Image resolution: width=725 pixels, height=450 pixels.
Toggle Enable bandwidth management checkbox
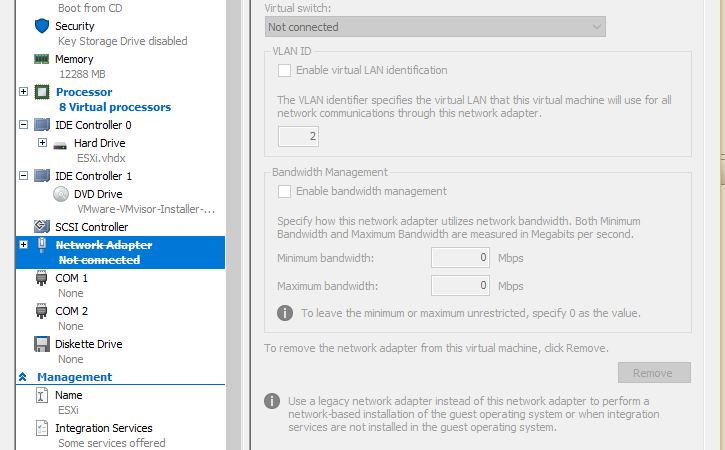click(285, 191)
